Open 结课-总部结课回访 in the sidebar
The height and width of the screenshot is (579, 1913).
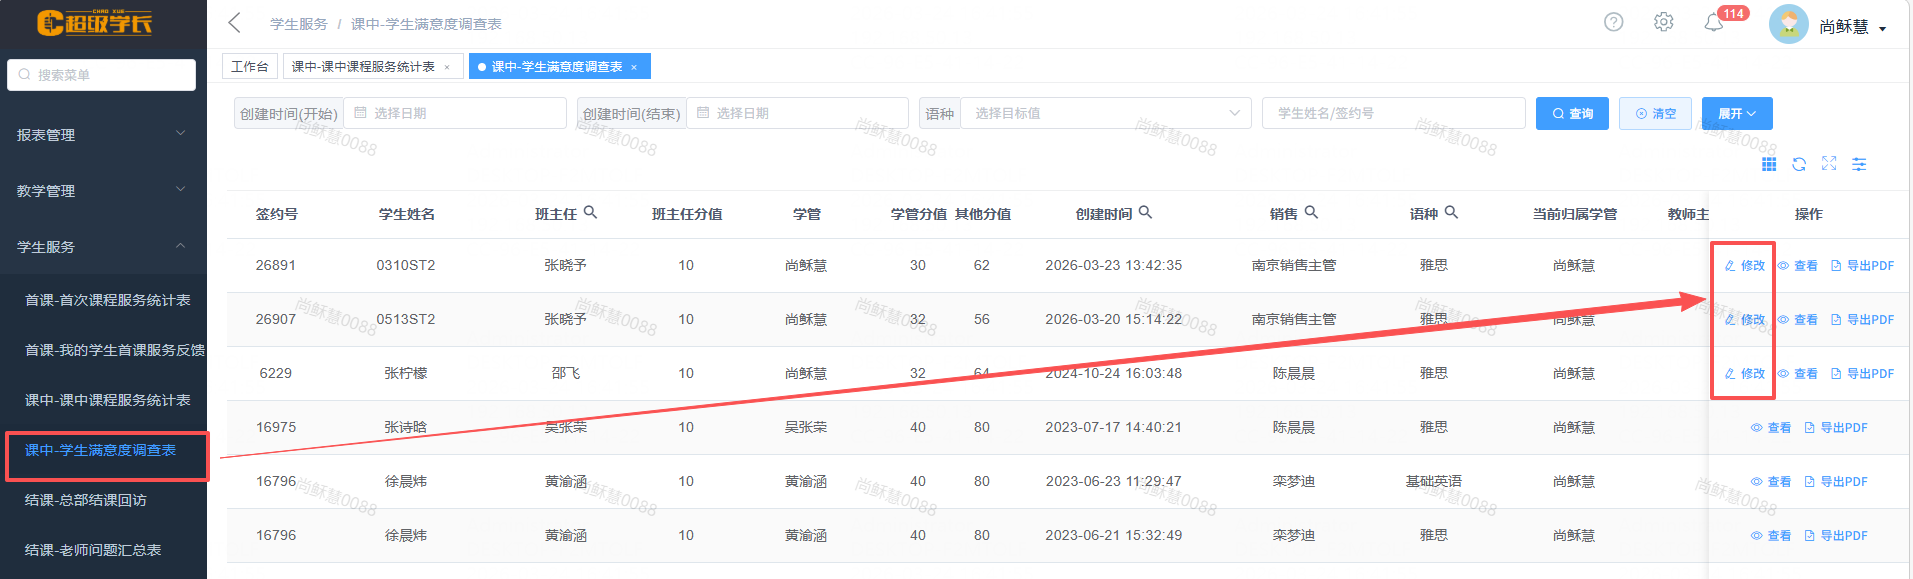[x=86, y=500]
